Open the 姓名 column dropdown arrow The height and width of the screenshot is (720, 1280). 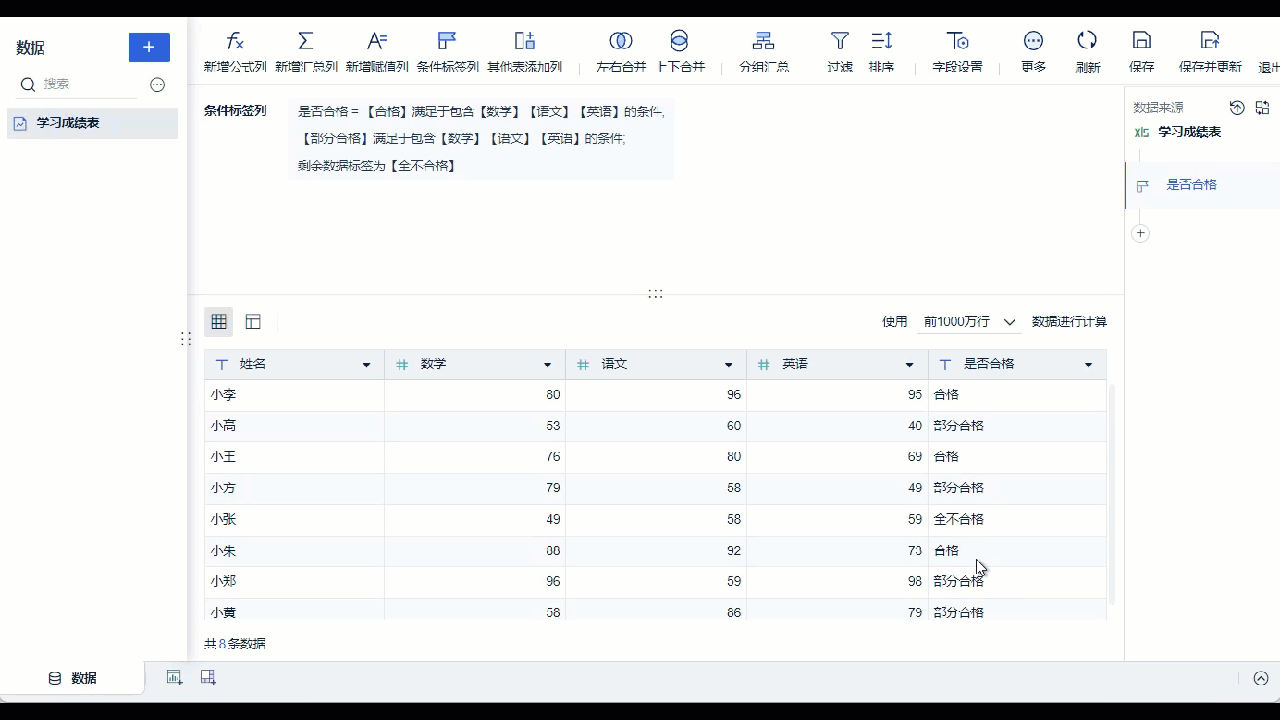tap(366, 365)
